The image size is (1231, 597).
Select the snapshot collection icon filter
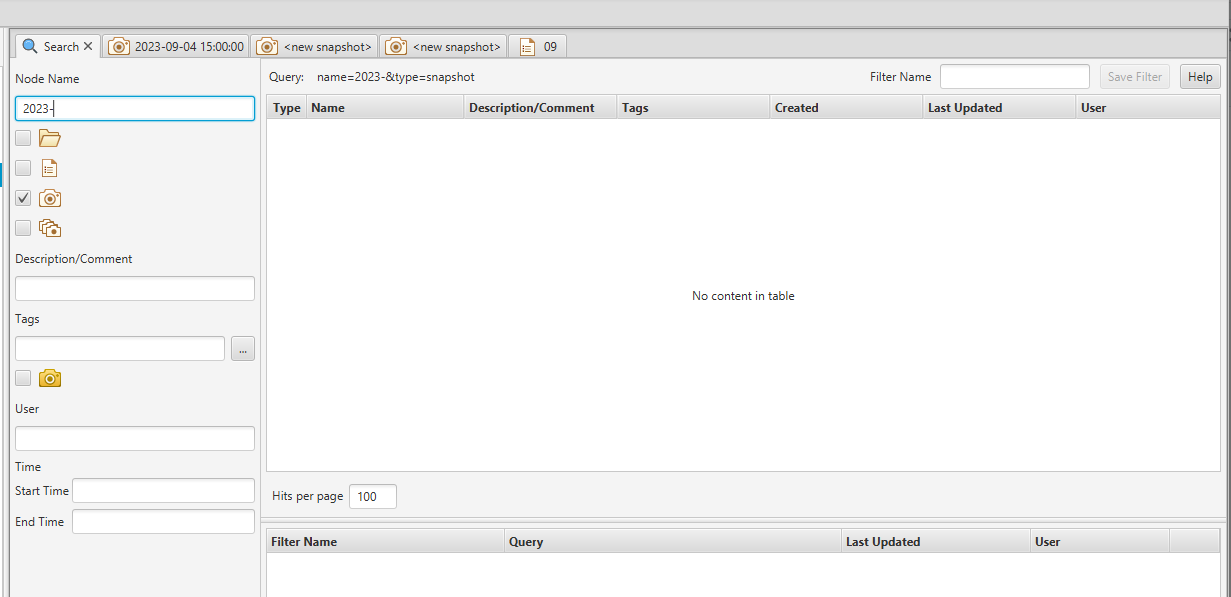click(49, 228)
